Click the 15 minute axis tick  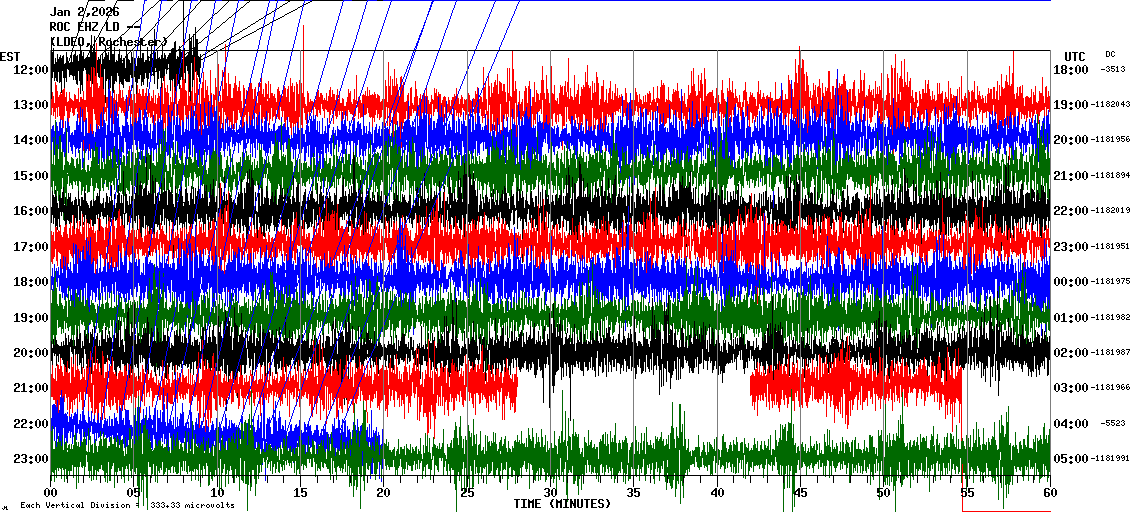[x=300, y=493]
